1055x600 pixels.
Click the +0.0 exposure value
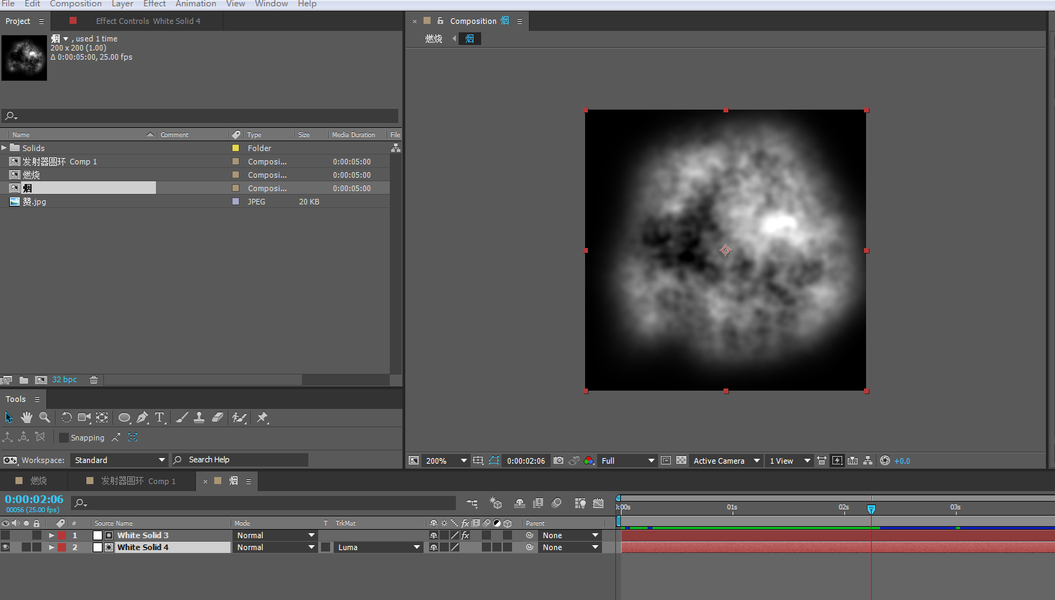902,461
